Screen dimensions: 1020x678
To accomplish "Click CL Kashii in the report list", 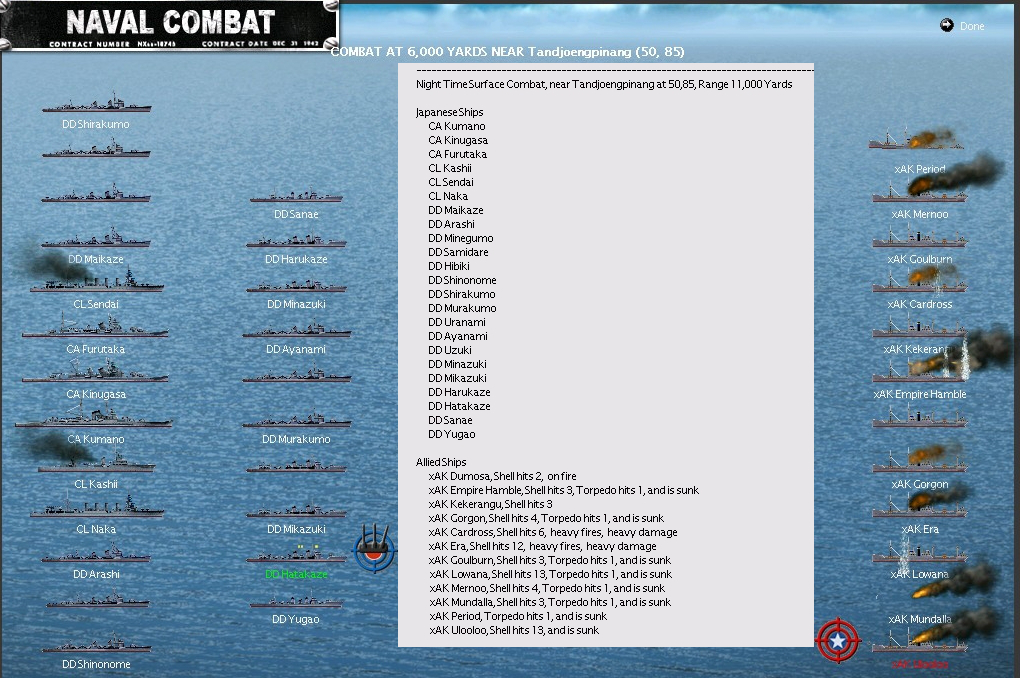I will point(450,169).
